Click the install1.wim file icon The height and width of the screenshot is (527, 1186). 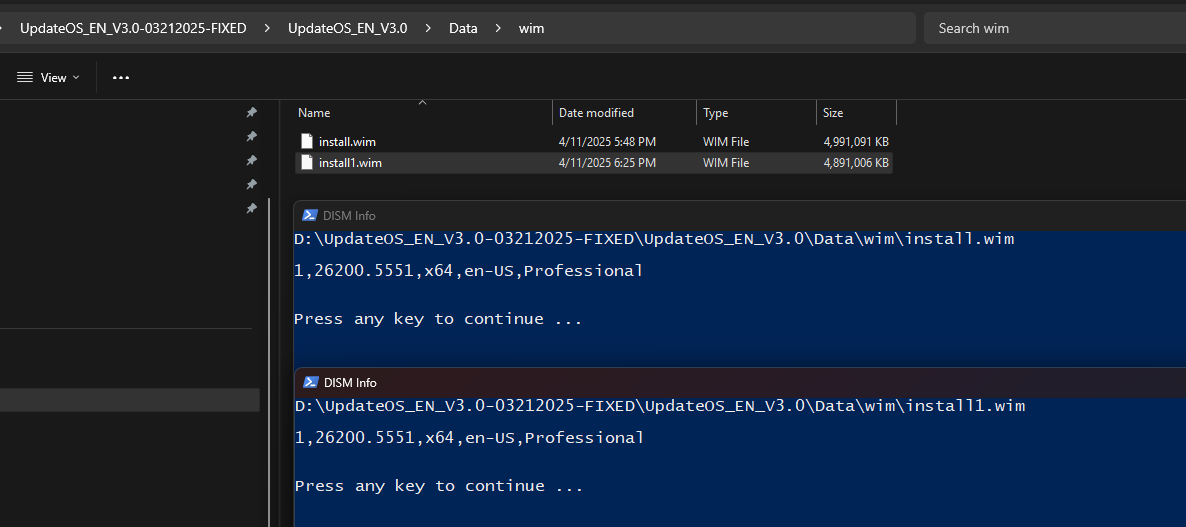click(x=306, y=163)
